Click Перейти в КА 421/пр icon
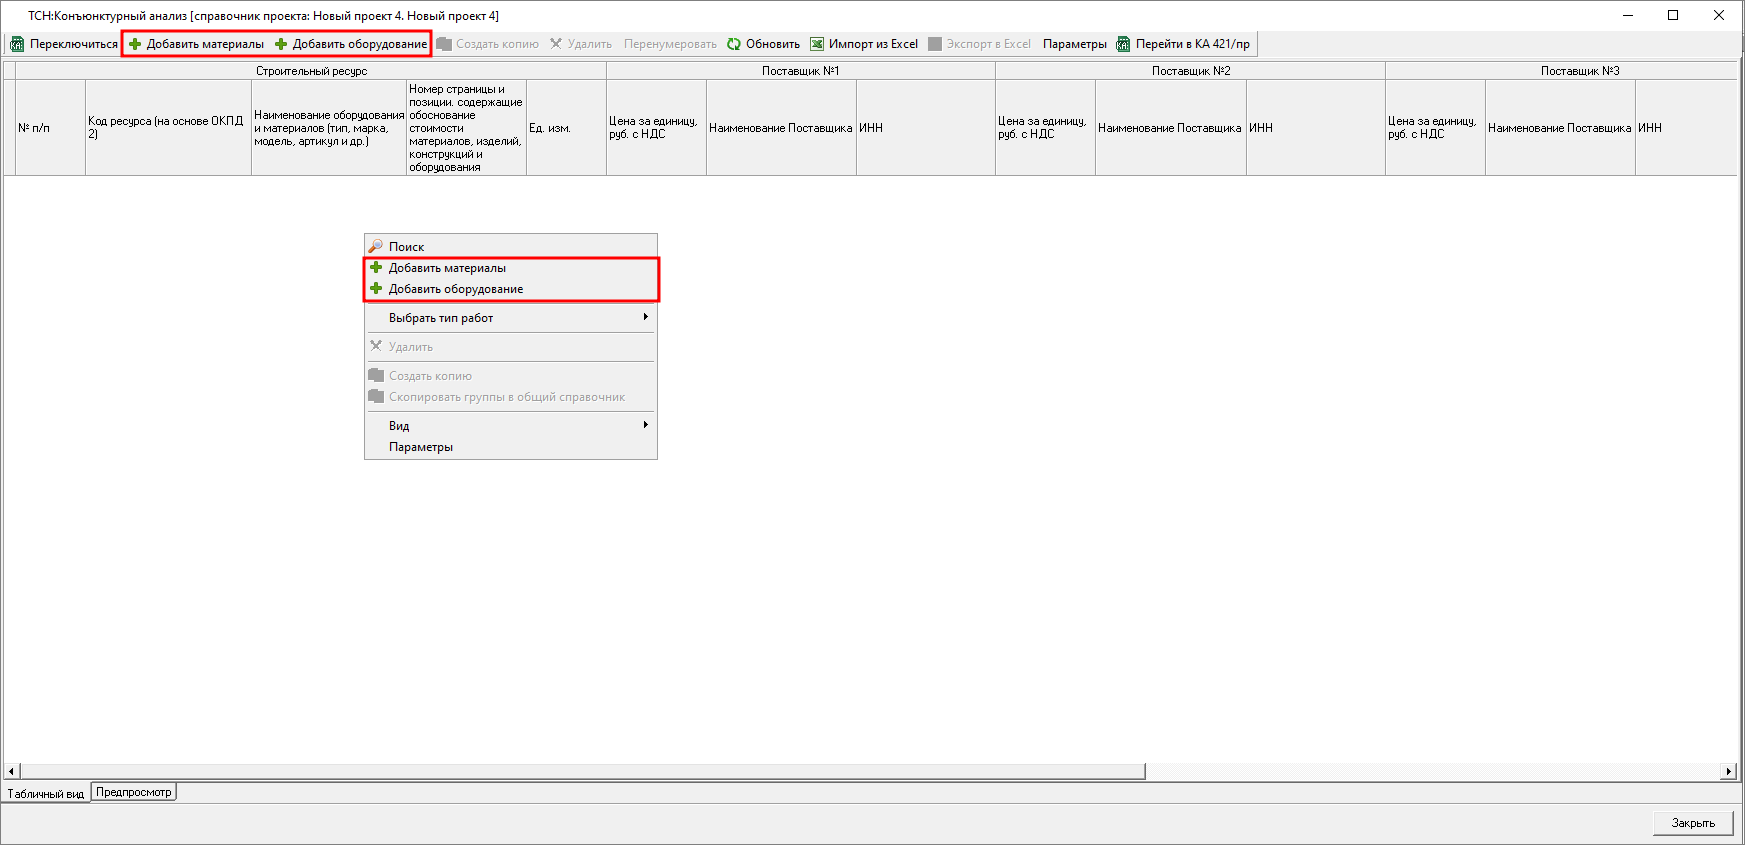 pyautogui.click(x=1123, y=44)
